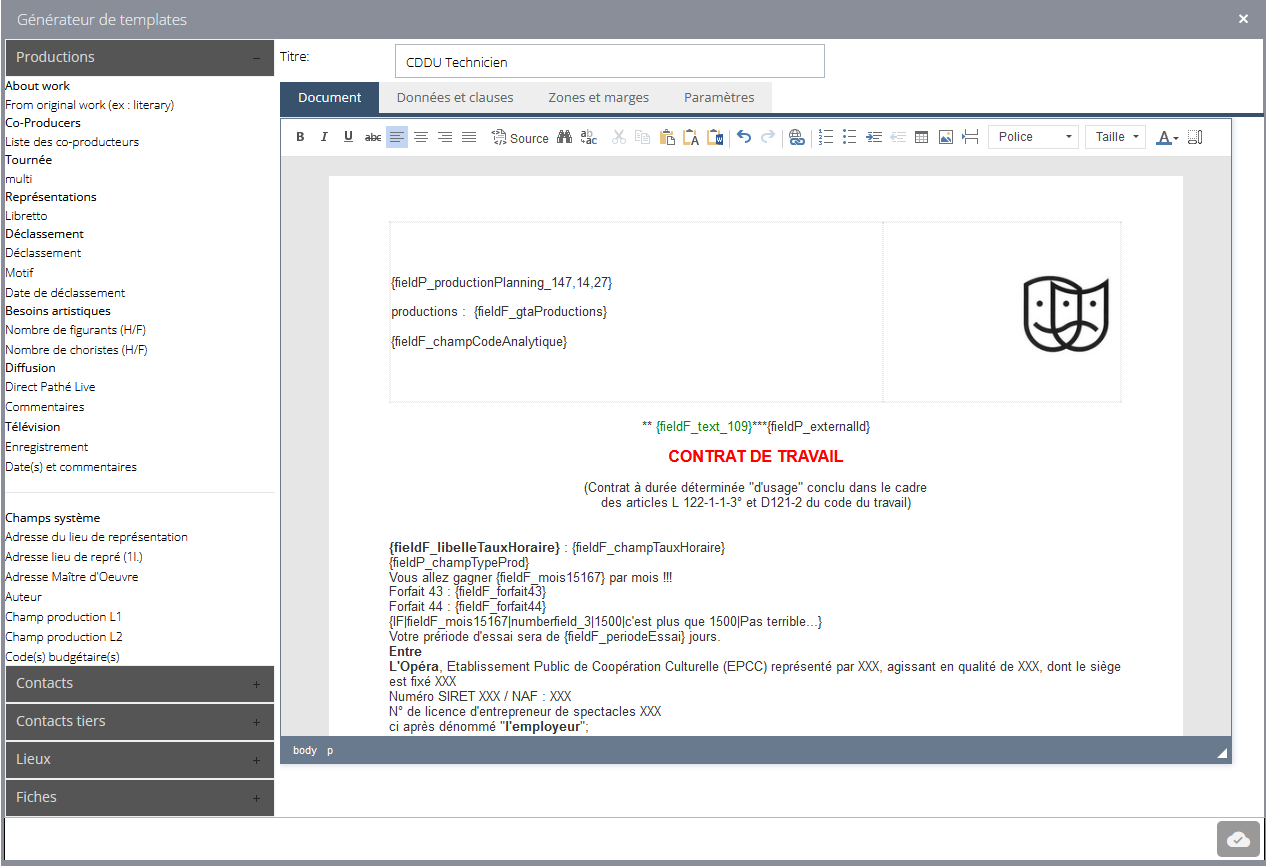This screenshot has width=1266, height=866.
Task: Switch to the Données et clauses tab
Action: [x=455, y=97]
